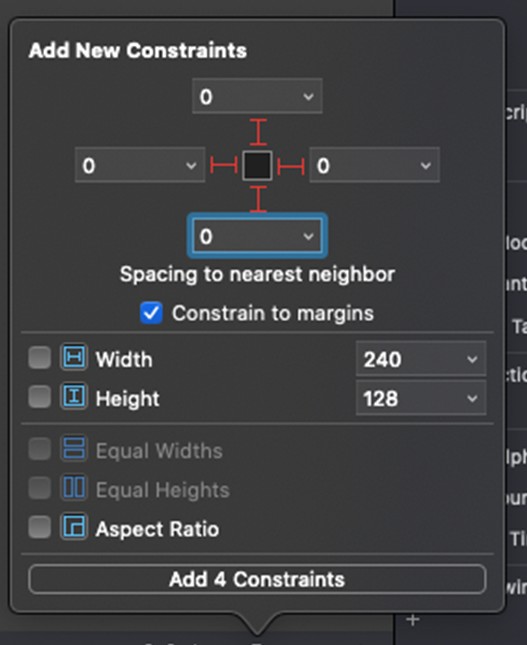527x645 pixels.
Task: Toggle the top red spacing constraint strut
Action: click(258, 132)
